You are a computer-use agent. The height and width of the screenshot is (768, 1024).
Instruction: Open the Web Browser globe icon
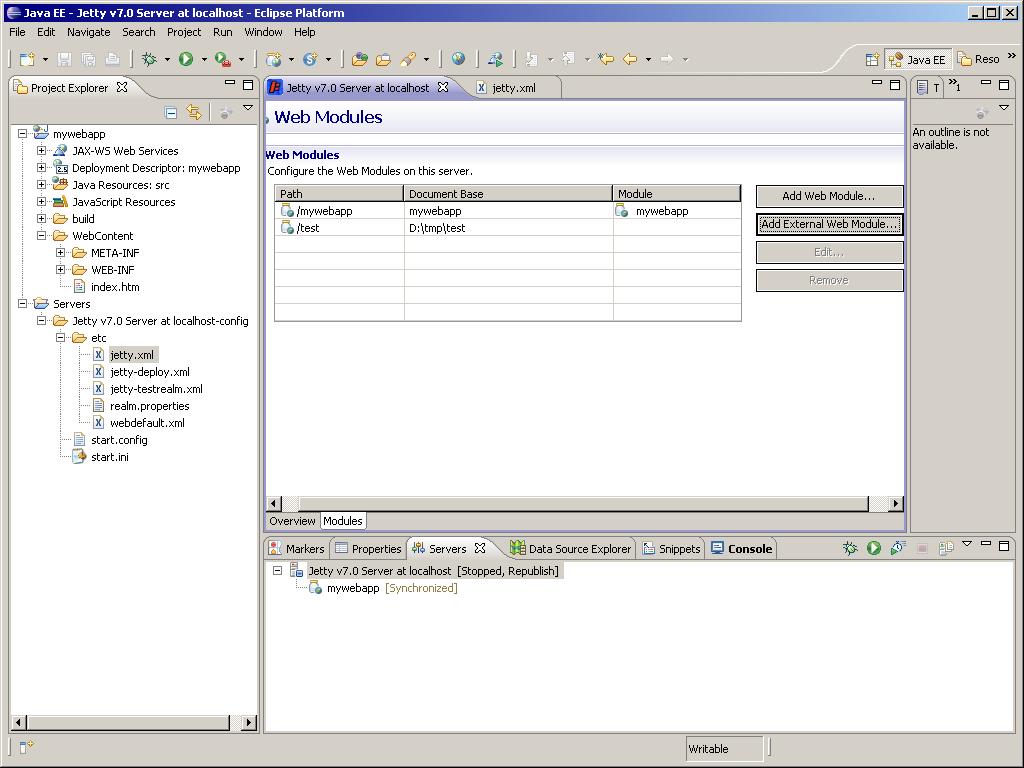pos(458,59)
